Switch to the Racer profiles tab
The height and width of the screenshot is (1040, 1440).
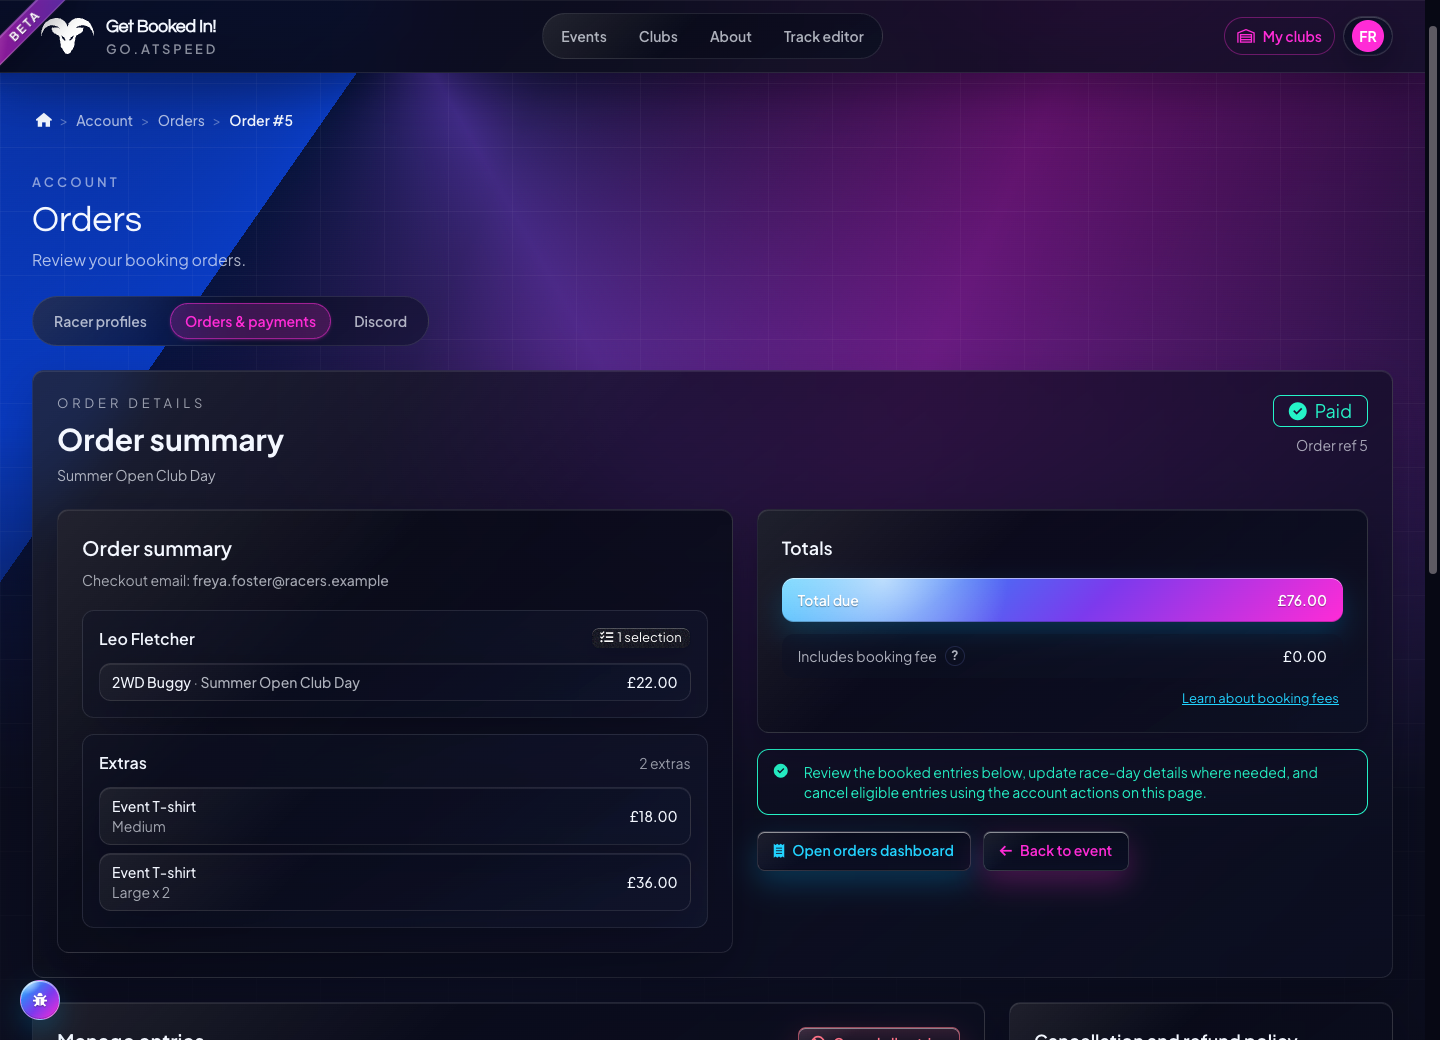[x=100, y=321]
